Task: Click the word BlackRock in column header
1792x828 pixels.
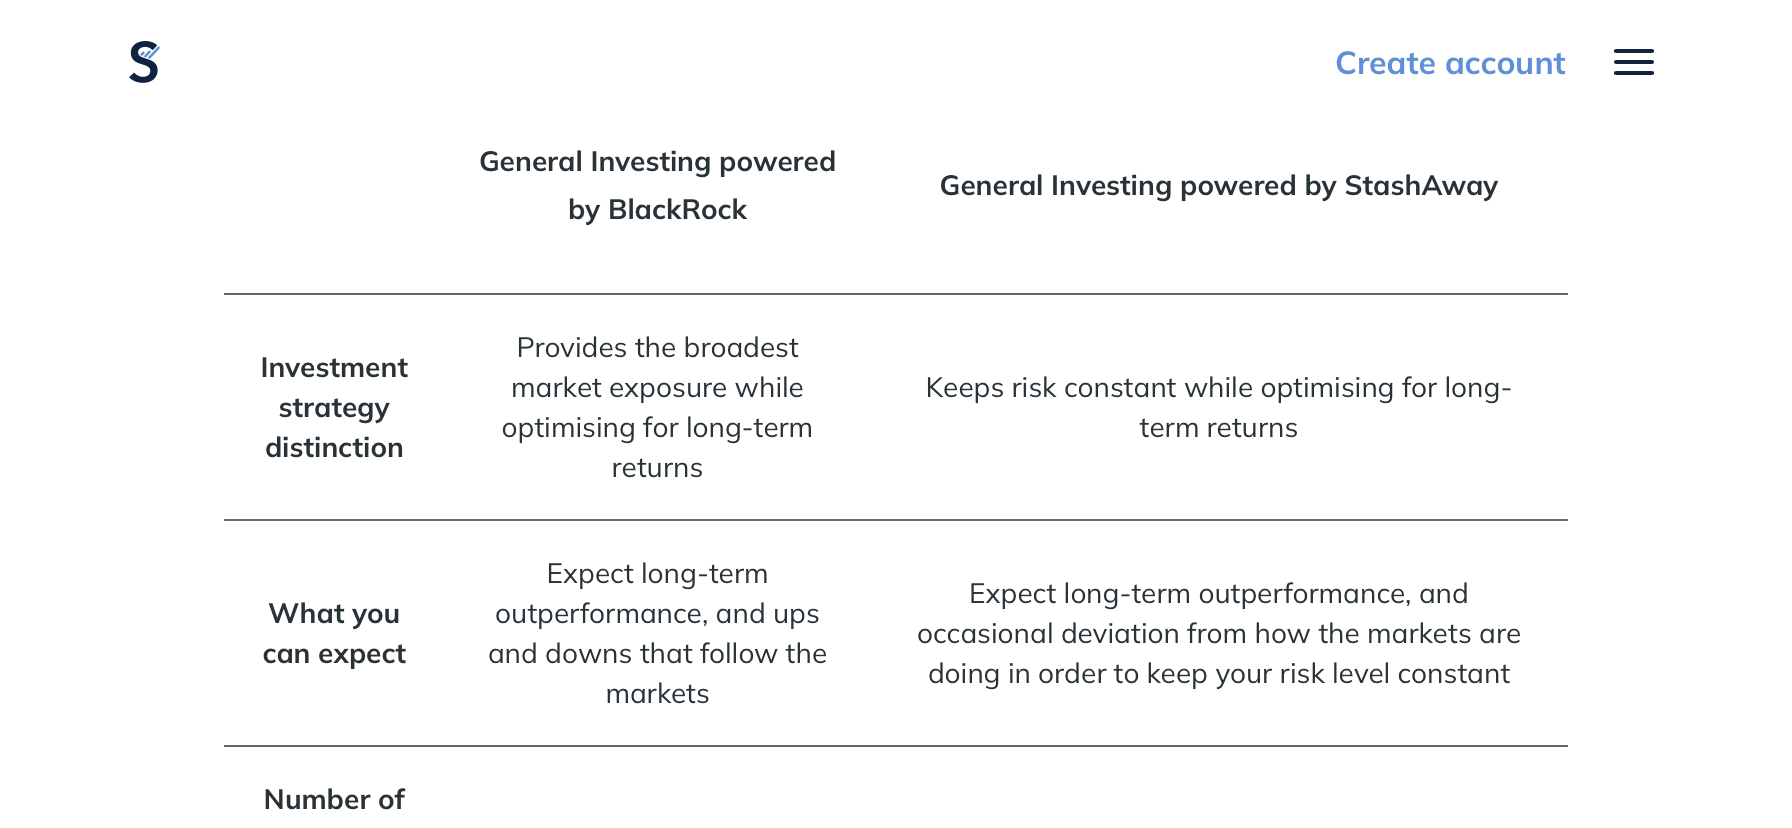Action: [x=677, y=210]
